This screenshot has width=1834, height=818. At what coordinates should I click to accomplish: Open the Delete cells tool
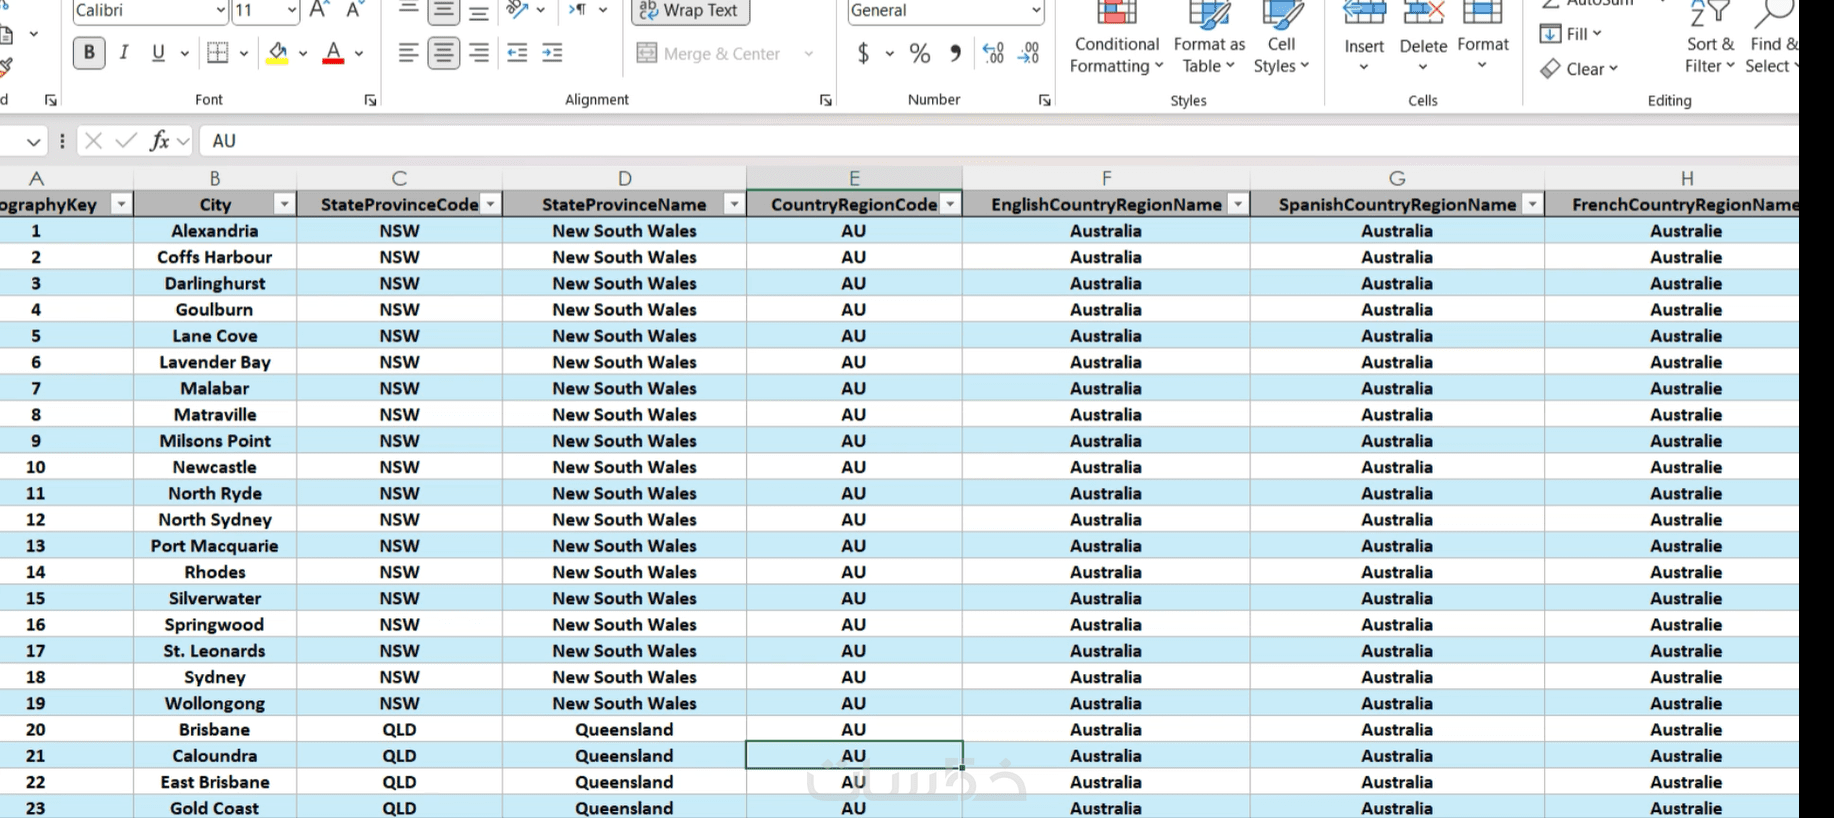point(1423,37)
